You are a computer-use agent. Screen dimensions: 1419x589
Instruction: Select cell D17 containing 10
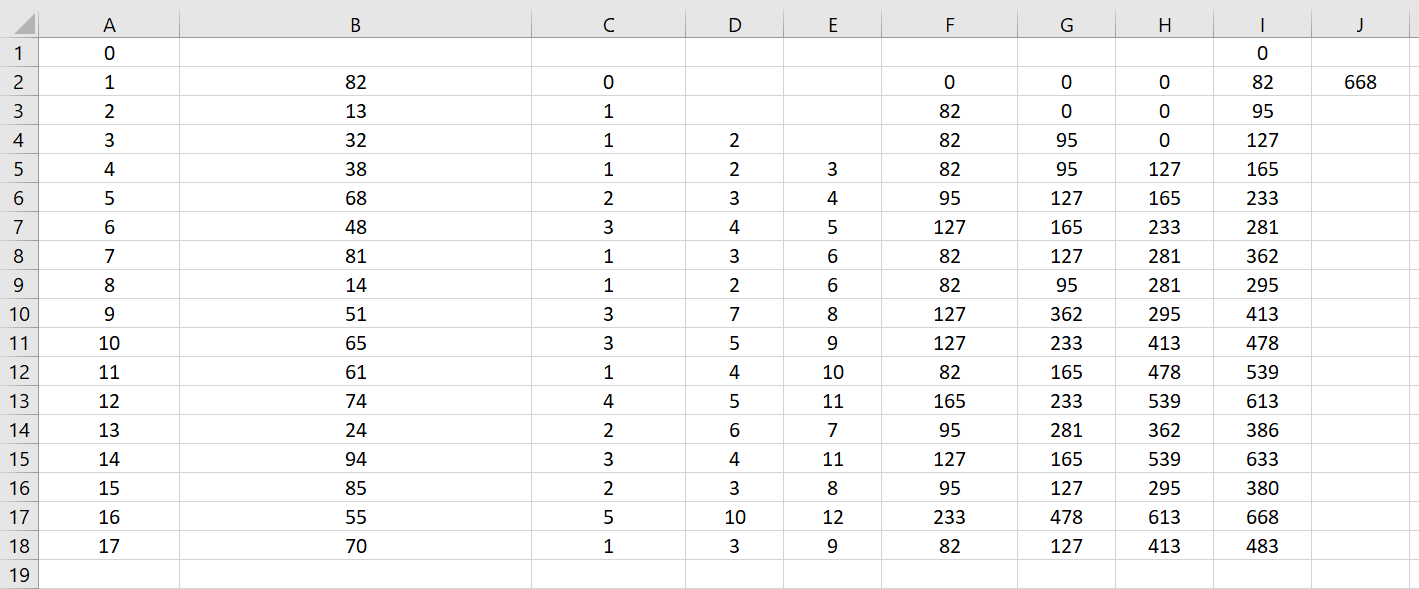[734, 517]
